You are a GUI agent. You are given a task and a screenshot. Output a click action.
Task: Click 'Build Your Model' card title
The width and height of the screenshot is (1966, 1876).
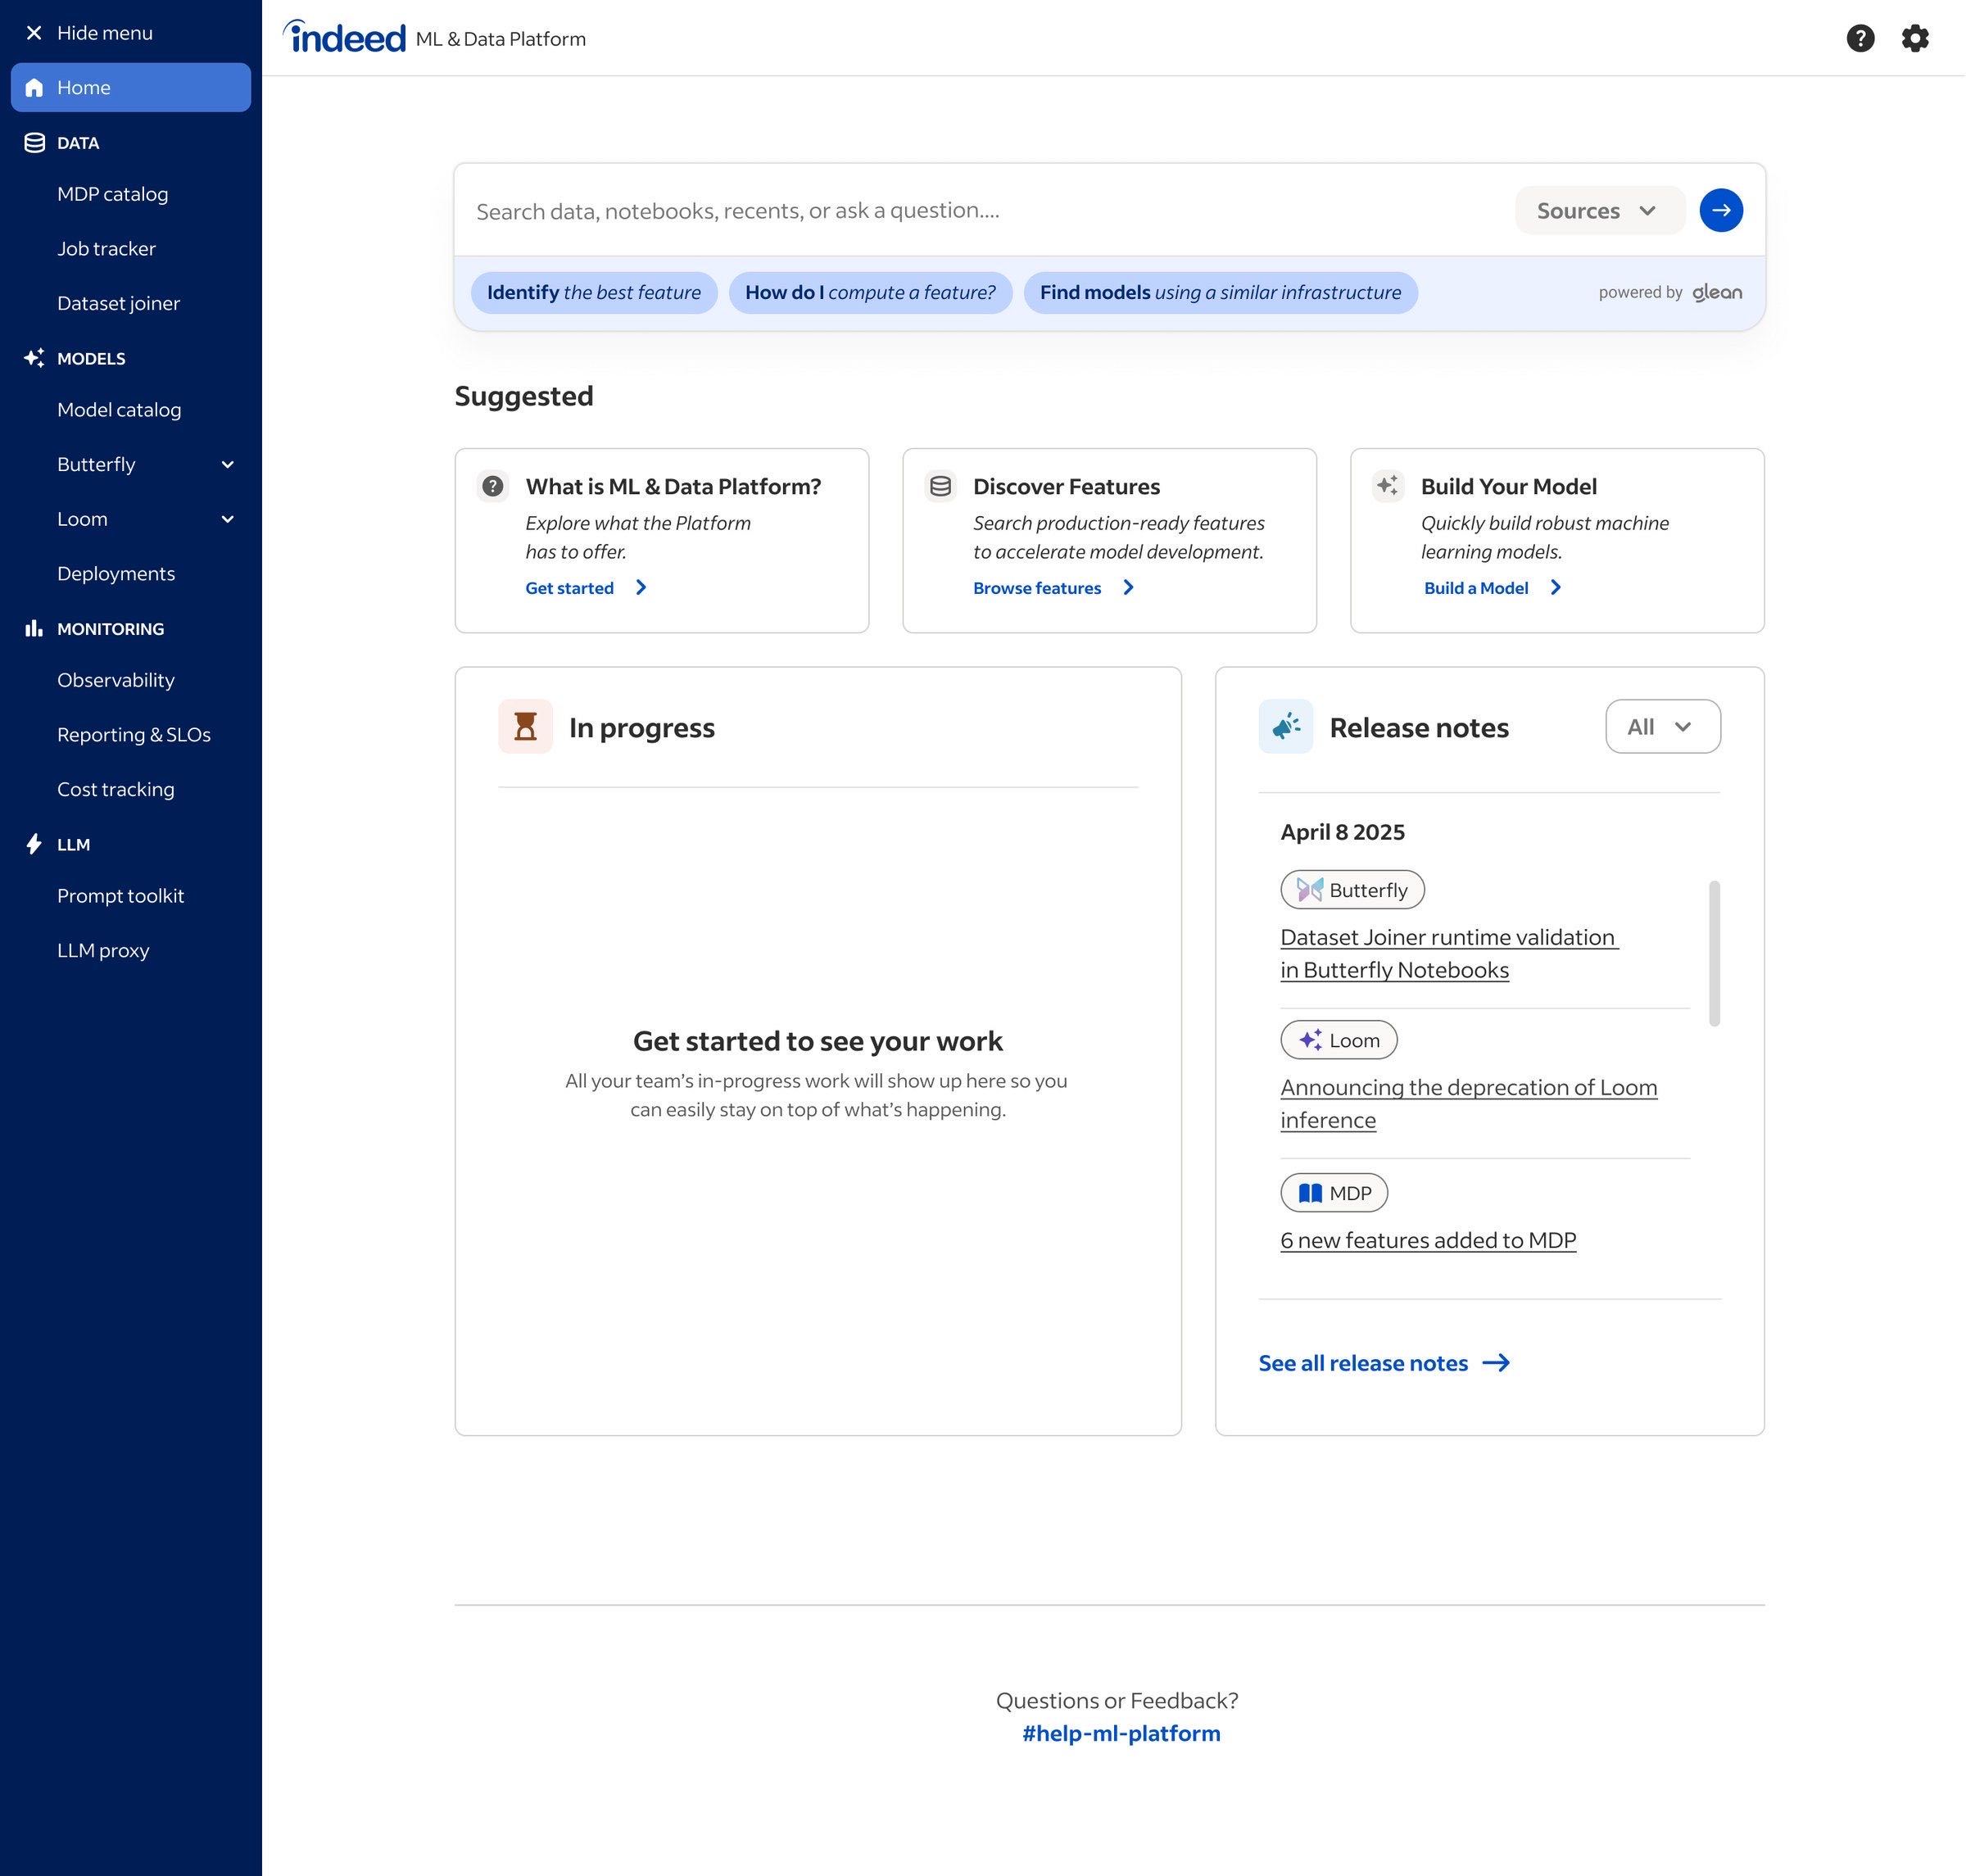point(1508,486)
